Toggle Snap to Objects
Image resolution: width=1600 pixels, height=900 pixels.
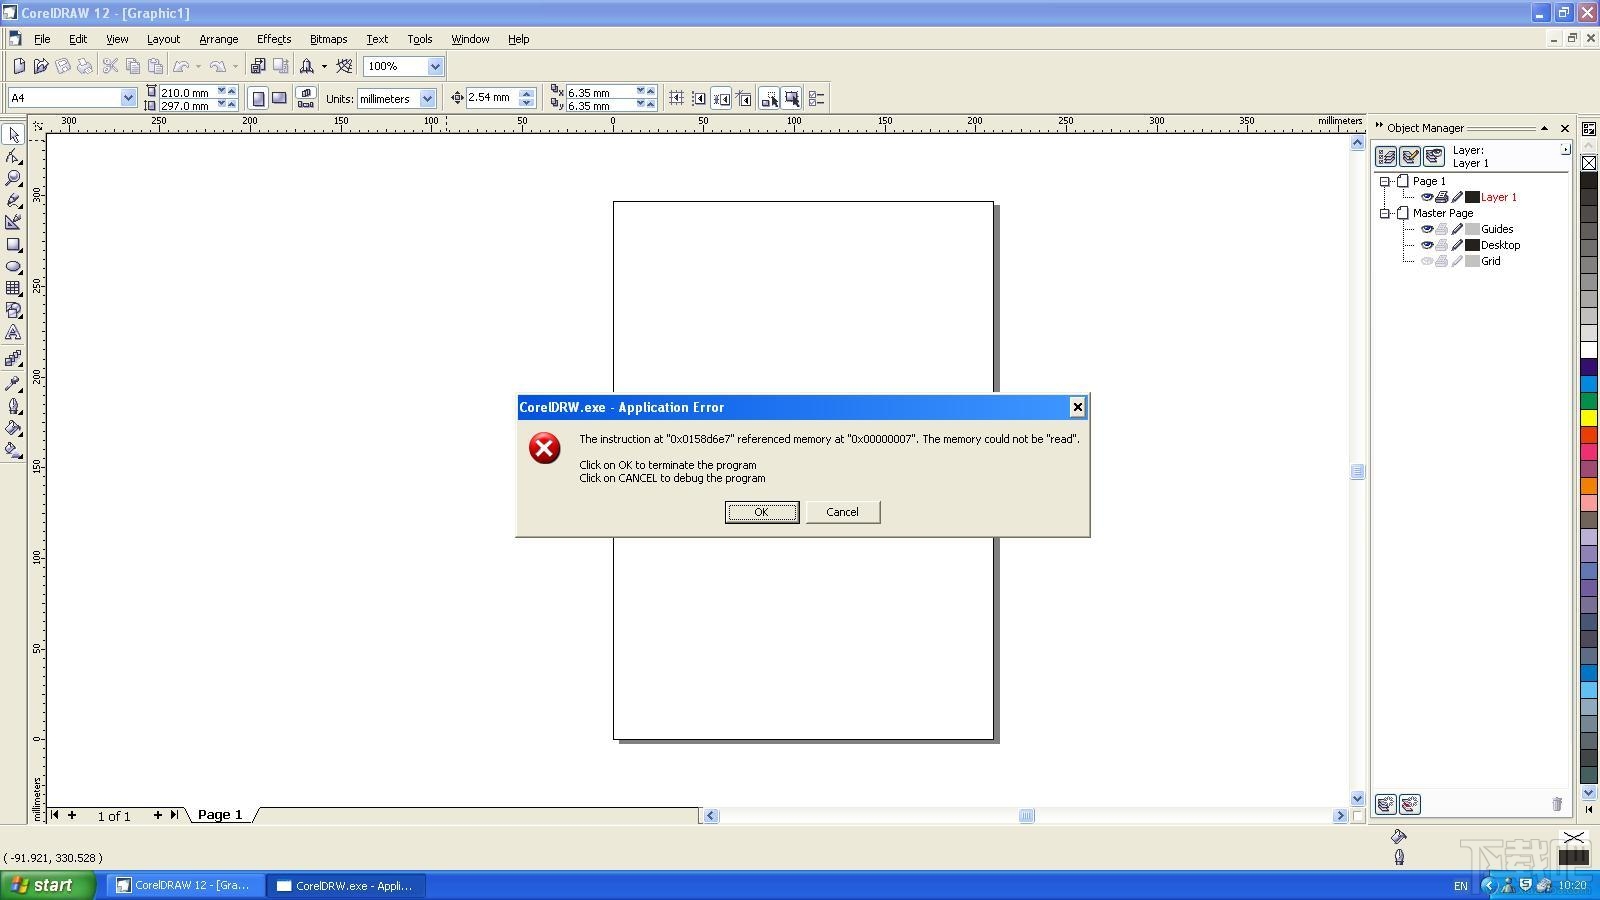point(721,98)
